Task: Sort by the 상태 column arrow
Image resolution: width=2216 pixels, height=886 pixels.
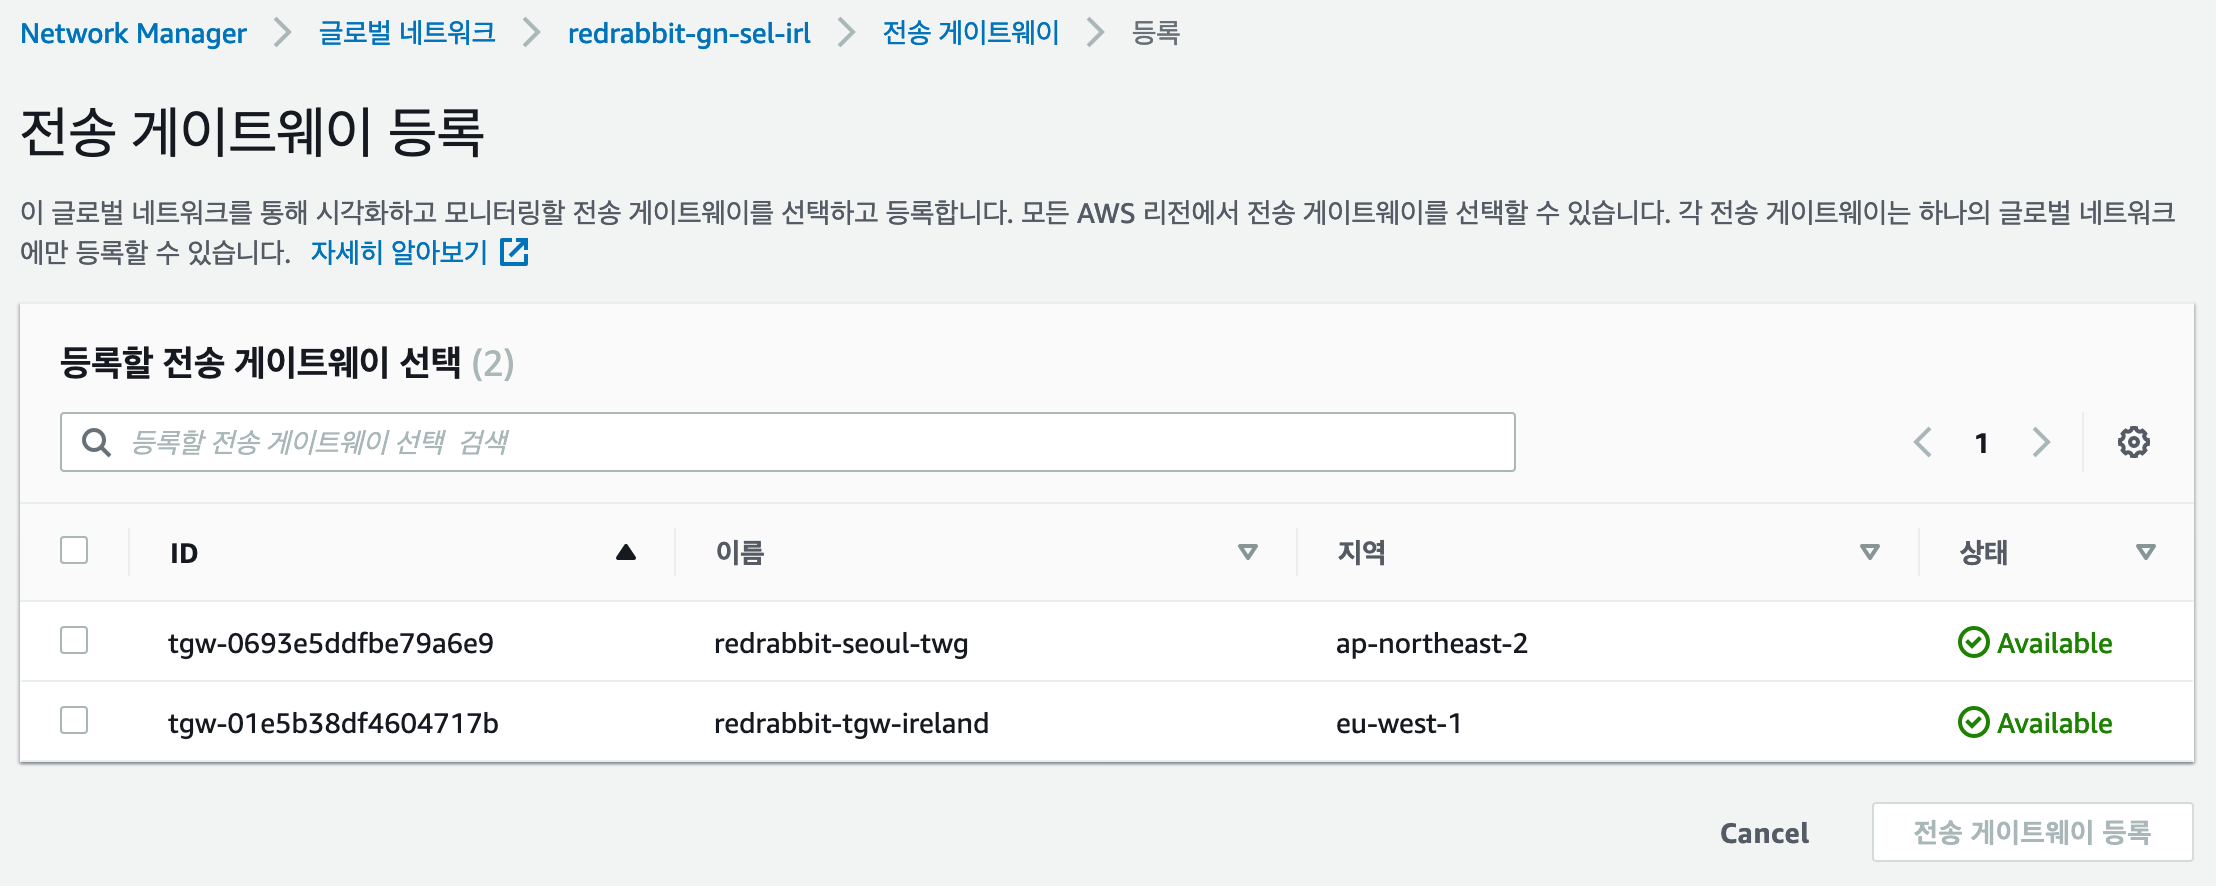Action: 2146,552
